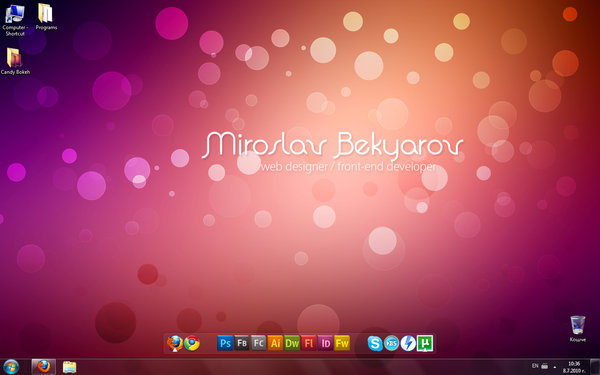Open Adobe Flash in the dock

pyautogui.click(x=309, y=343)
